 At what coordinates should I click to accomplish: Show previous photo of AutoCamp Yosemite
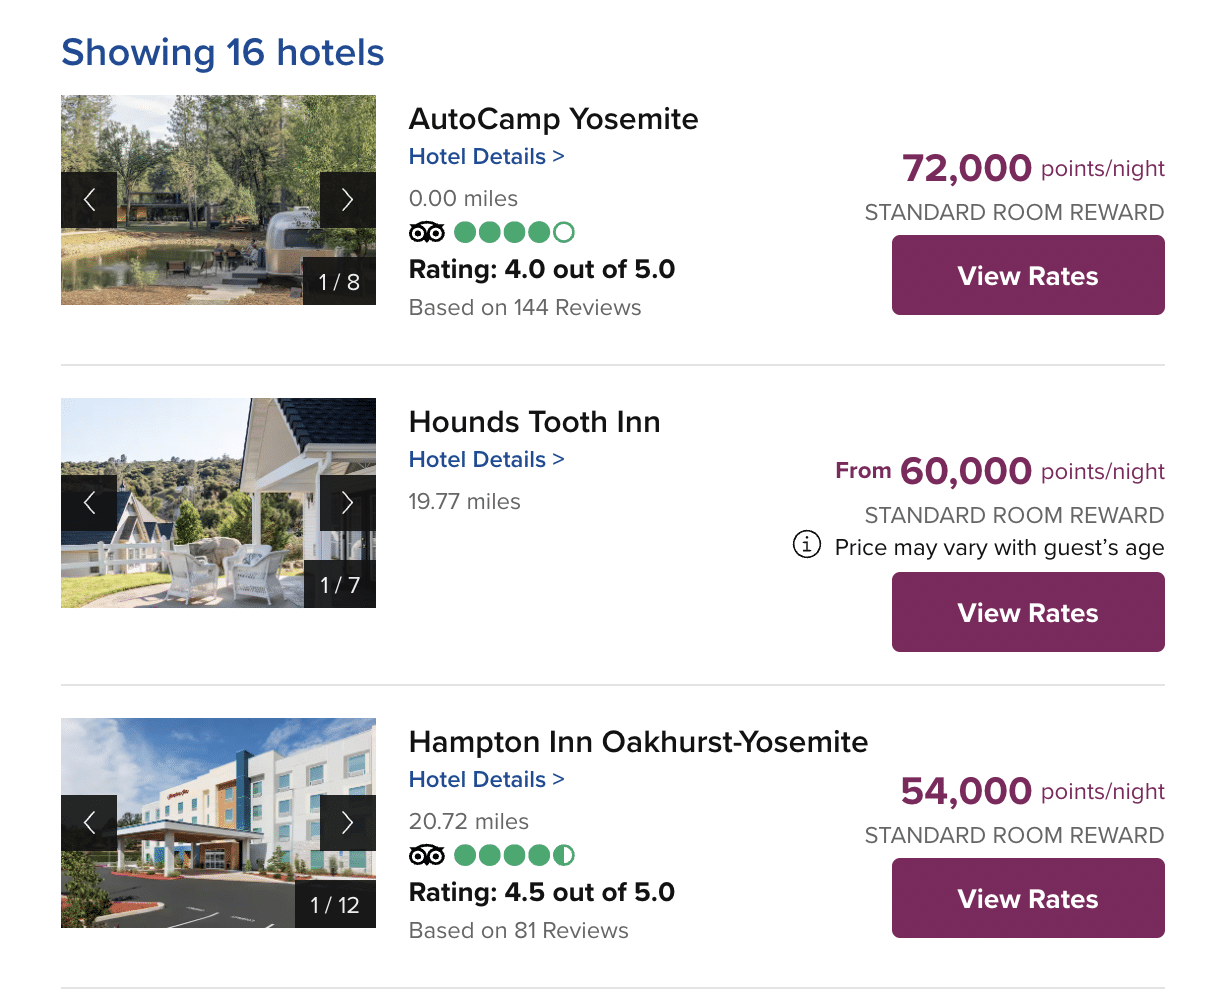click(x=89, y=200)
